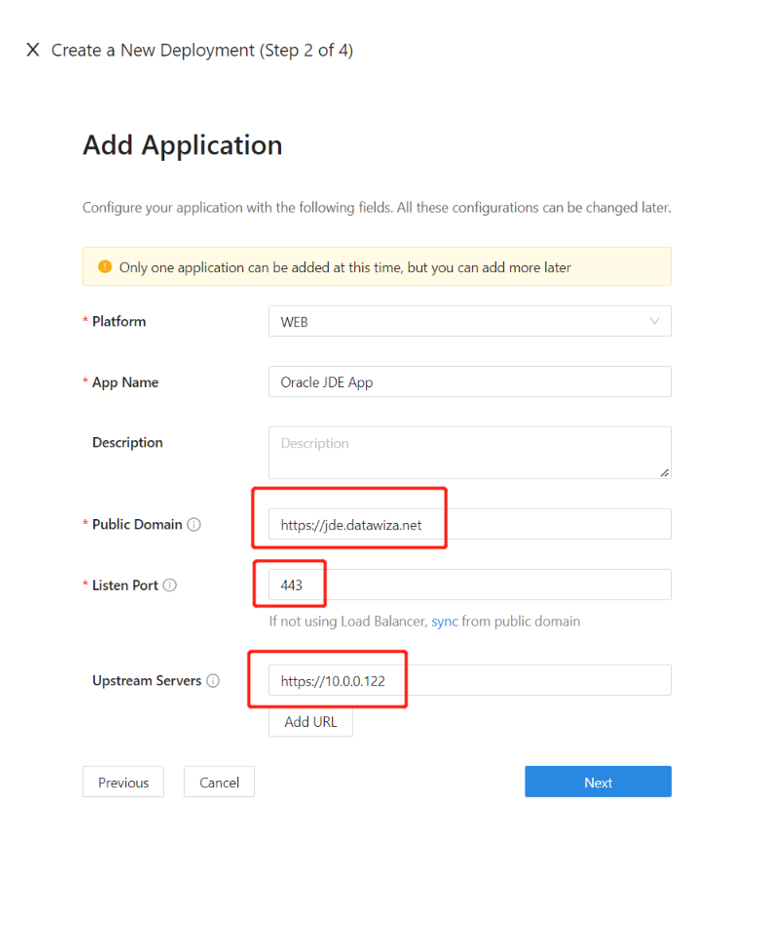Image resolution: width=758 pixels, height=938 pixels.
Task: Click the Add Application heading
Action: tap(182, 145)
